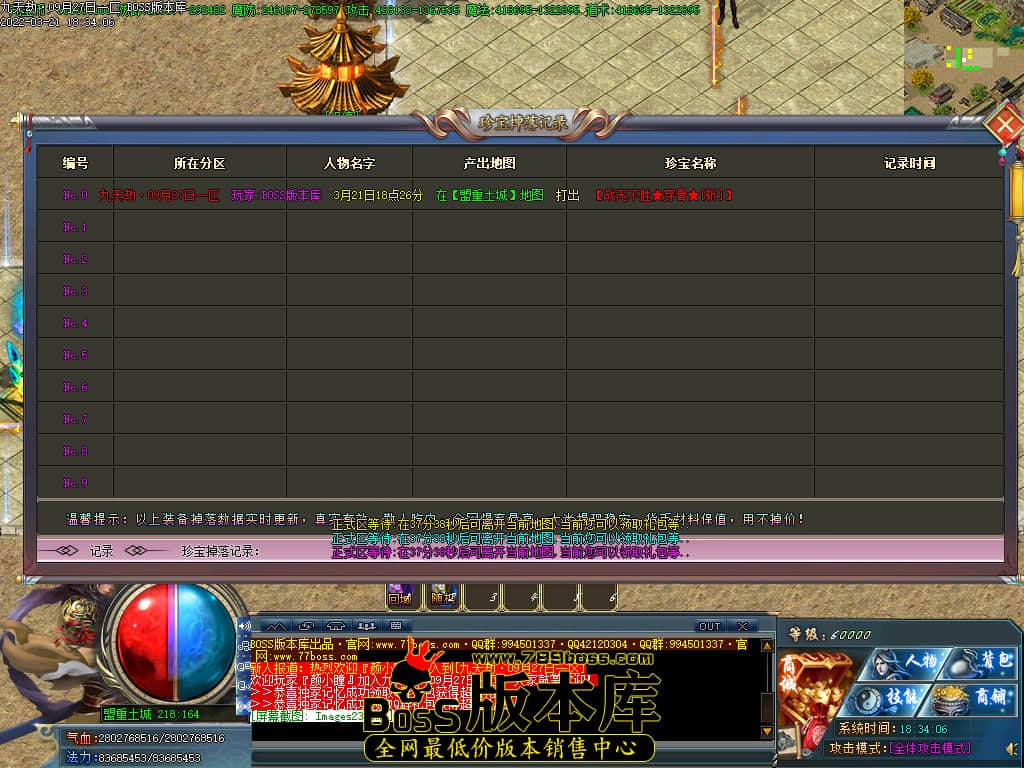
Task: Click the fifth chat toolbar keyboard-grid icon
Action: pyautogui.click(x=395, y=627)
